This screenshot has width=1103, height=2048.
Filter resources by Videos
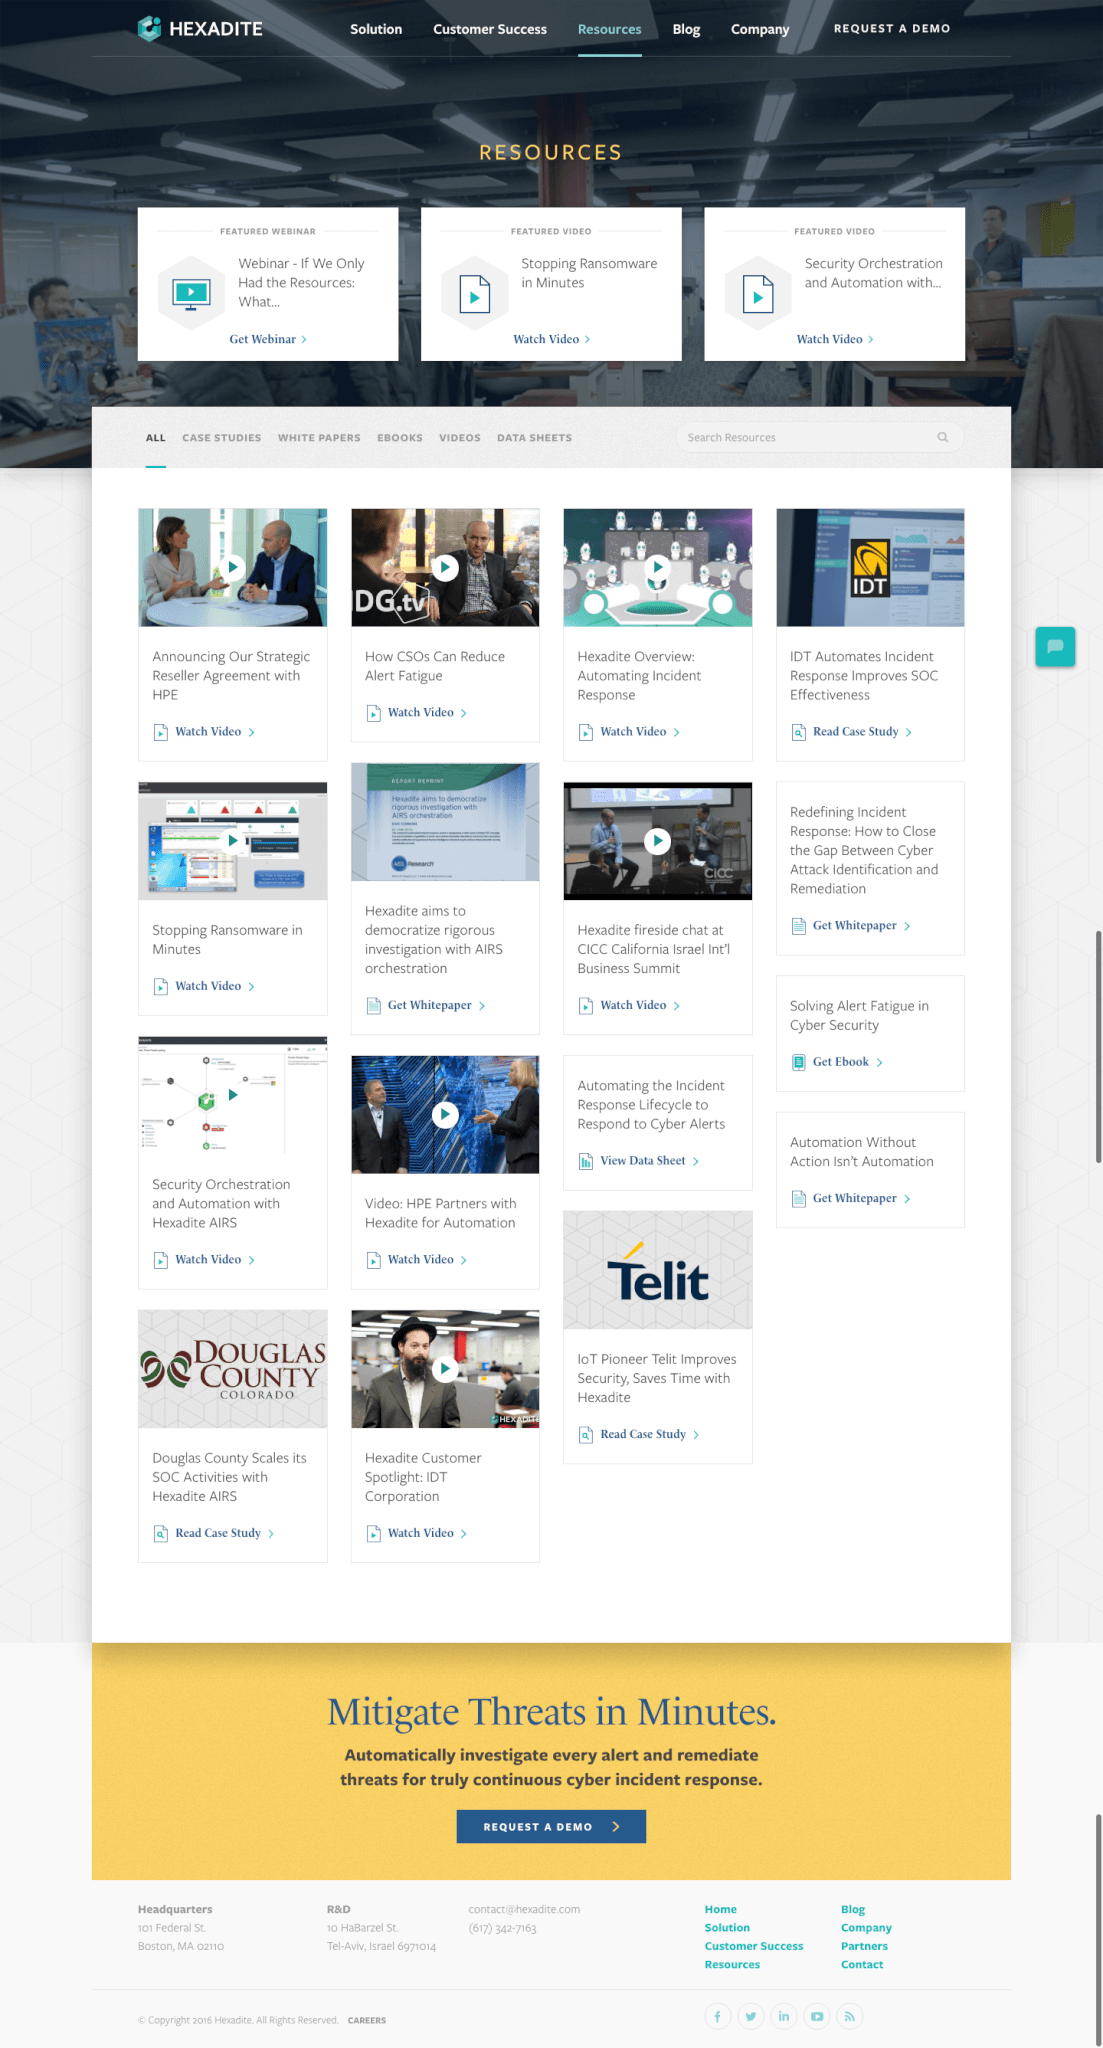(460, 438)
